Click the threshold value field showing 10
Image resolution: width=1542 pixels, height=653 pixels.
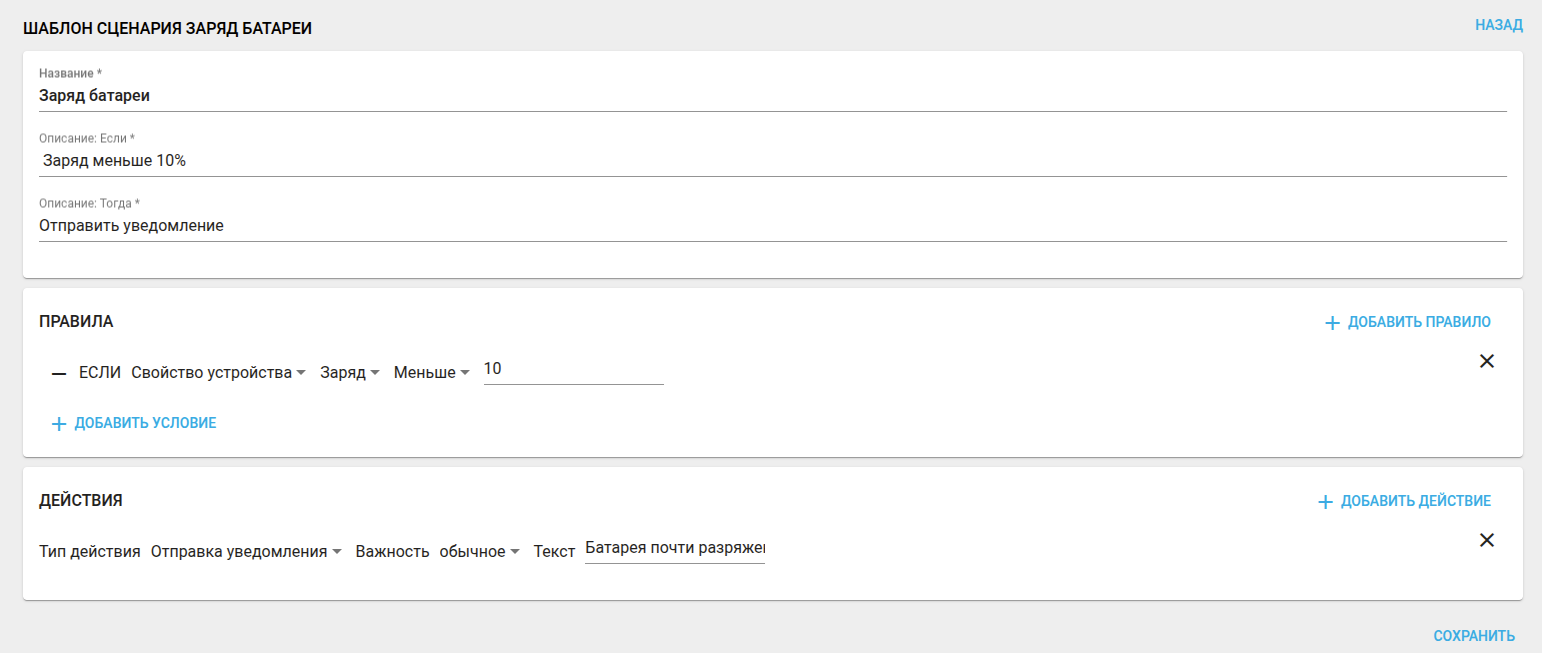573,370
